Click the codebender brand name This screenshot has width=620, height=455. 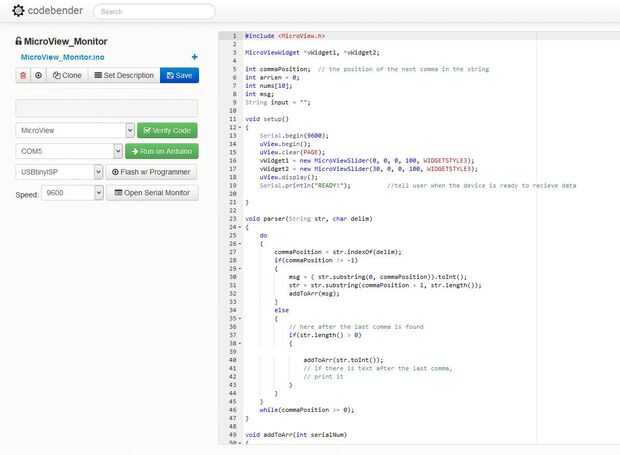point(55,11)
